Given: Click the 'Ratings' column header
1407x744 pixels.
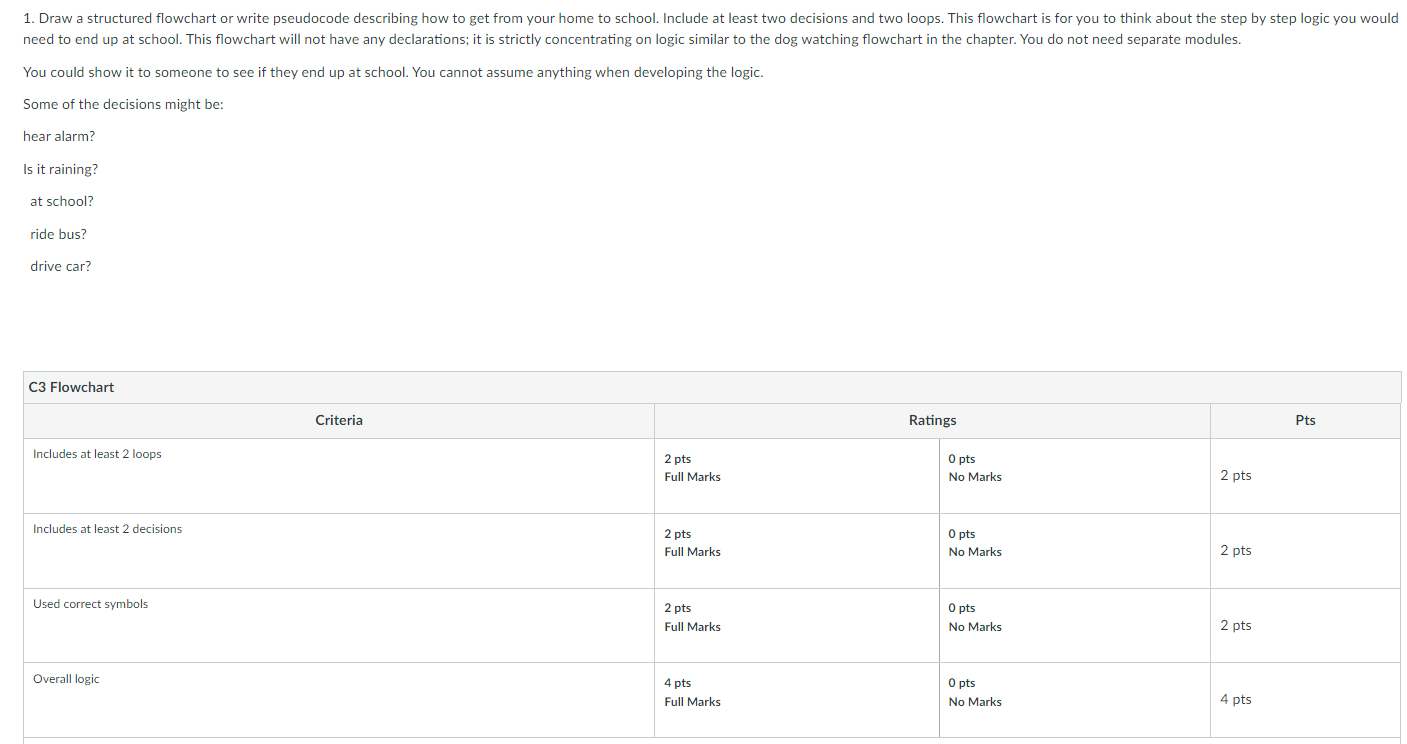Looking at the screenshot, I should [932, 420].
